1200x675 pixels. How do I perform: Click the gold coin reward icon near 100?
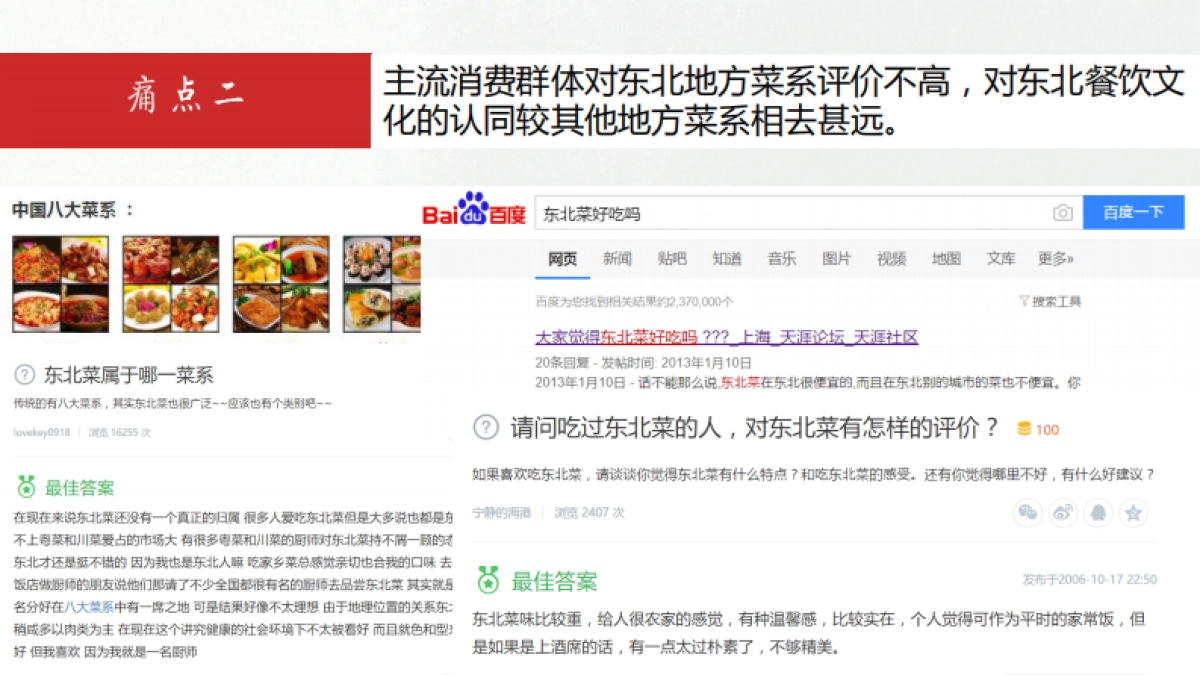[1024, 429]
